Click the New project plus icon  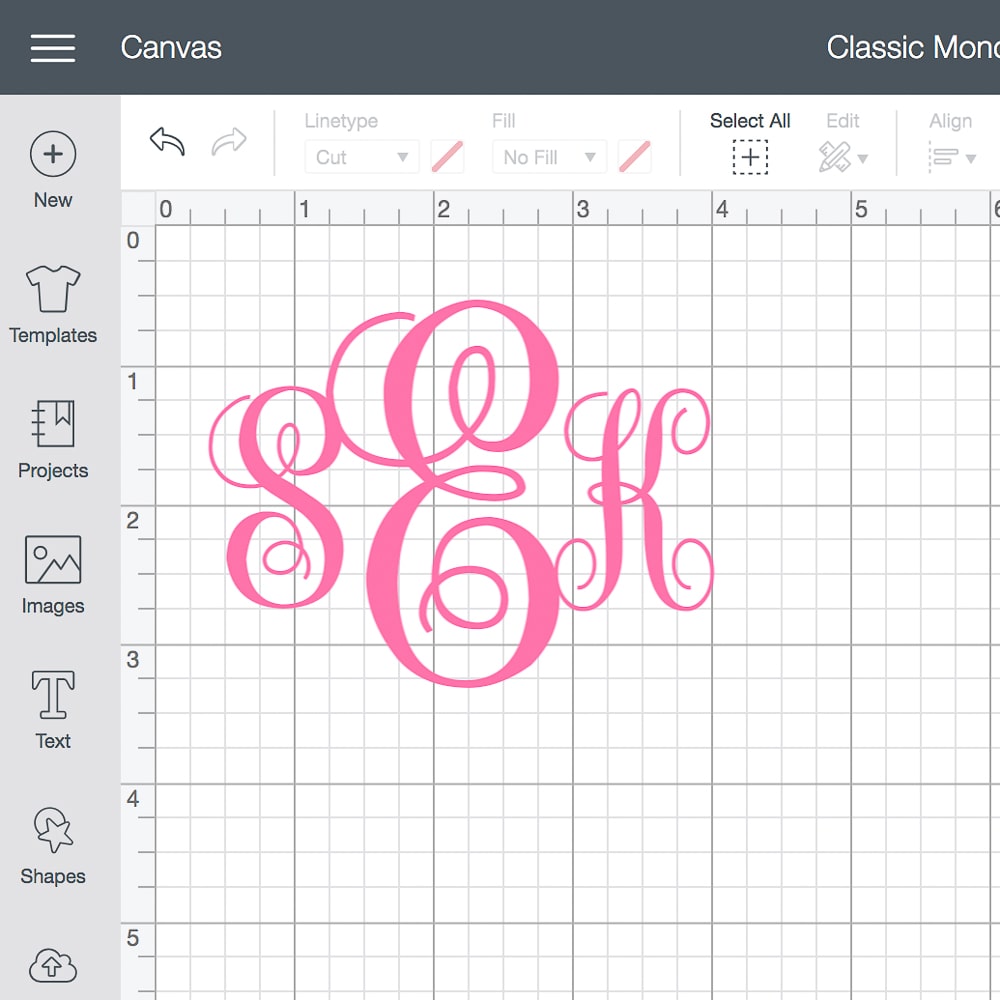[x=53, y=154]
